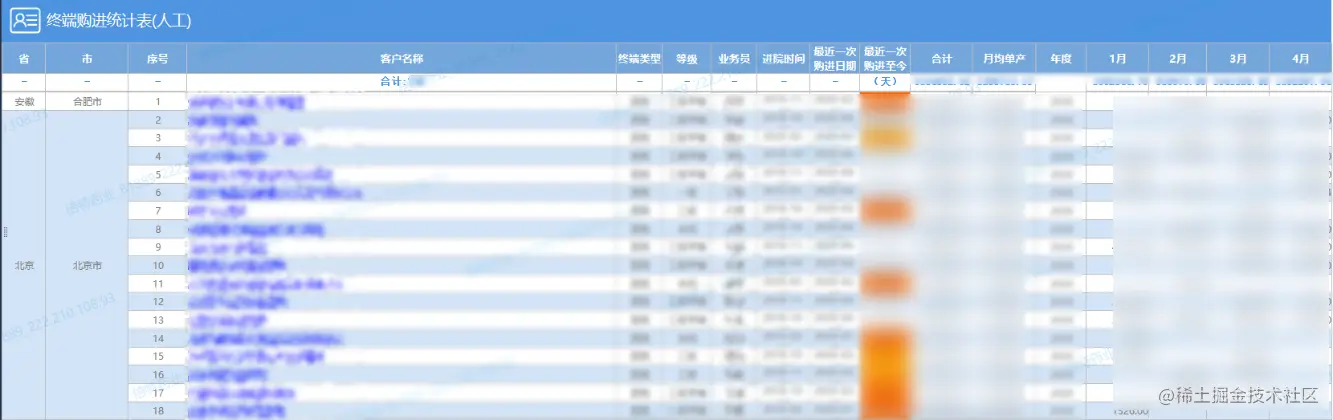
Task: Click the 4月 column header
Action: (x=1301, y=59)
